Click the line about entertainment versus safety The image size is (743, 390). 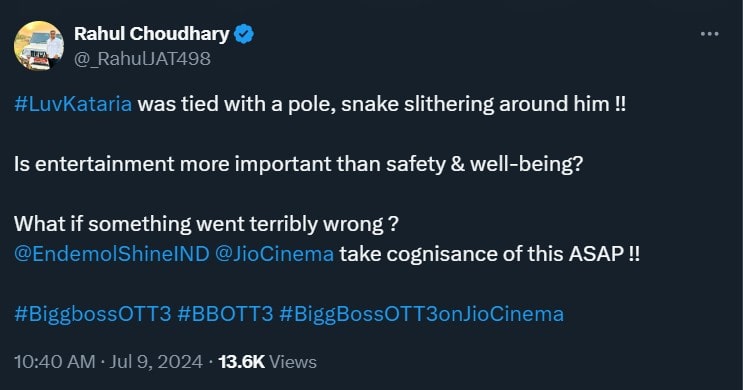[x=299, y=164]
